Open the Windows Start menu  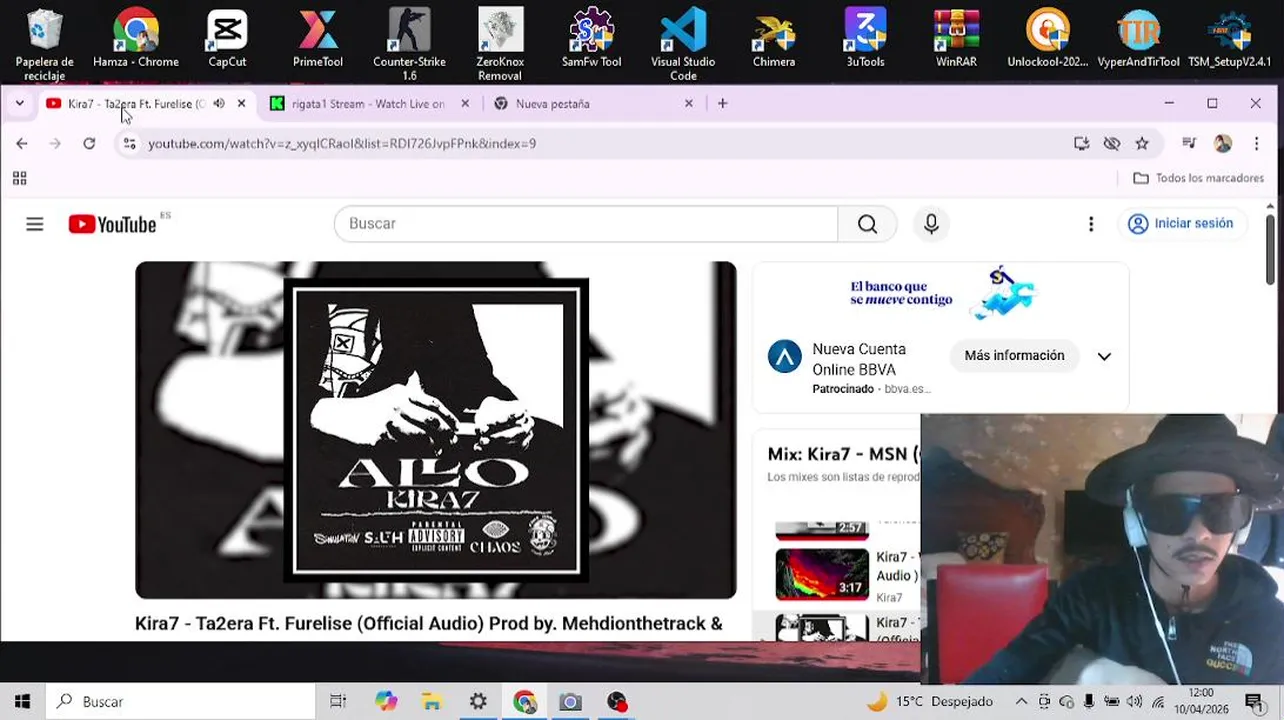point(22,702)
